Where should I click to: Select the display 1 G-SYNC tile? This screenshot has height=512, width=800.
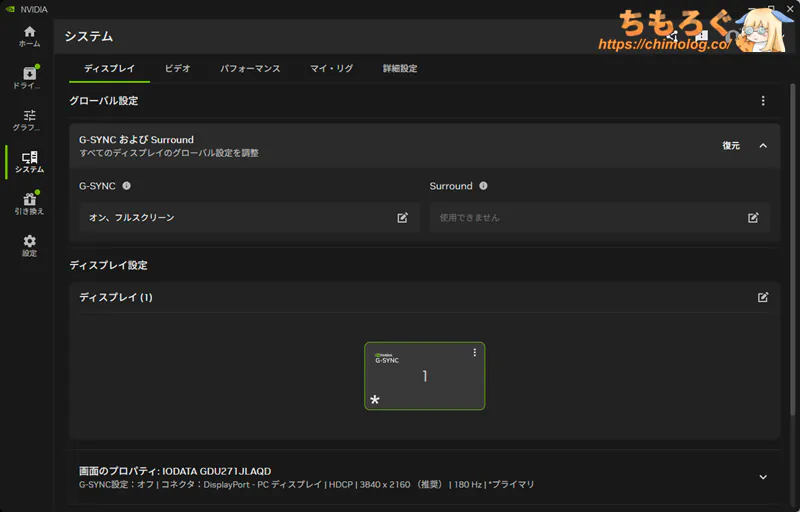pyautogui.click(x=424, y=378)
